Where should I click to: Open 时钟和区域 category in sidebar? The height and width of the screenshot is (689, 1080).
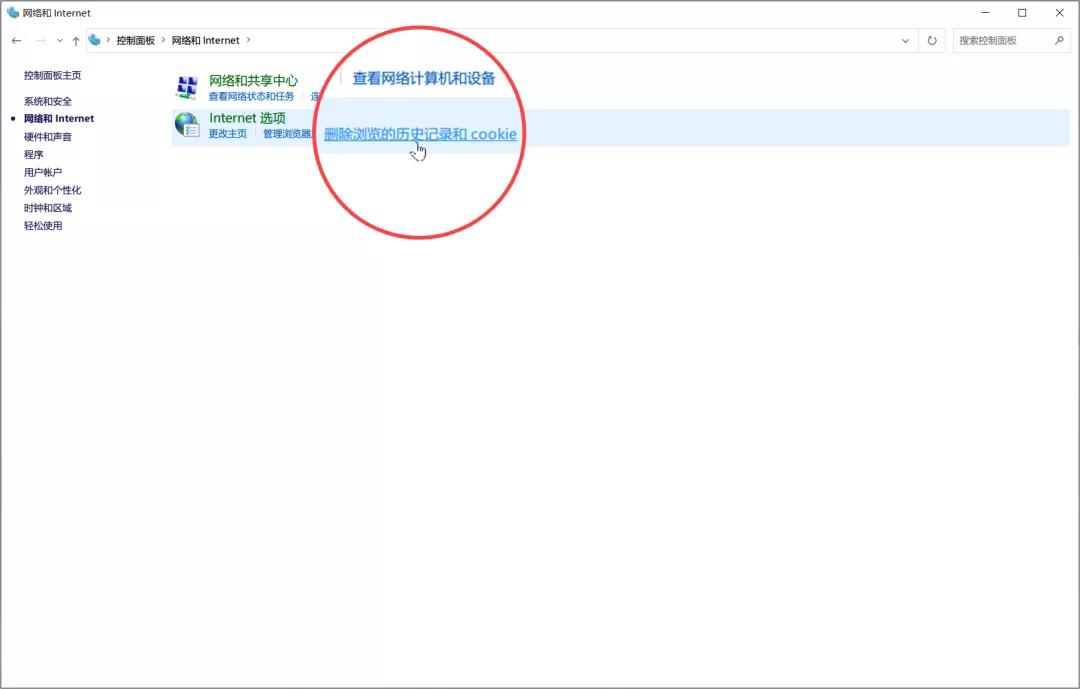pyautogui.click(x=48, y=208)
